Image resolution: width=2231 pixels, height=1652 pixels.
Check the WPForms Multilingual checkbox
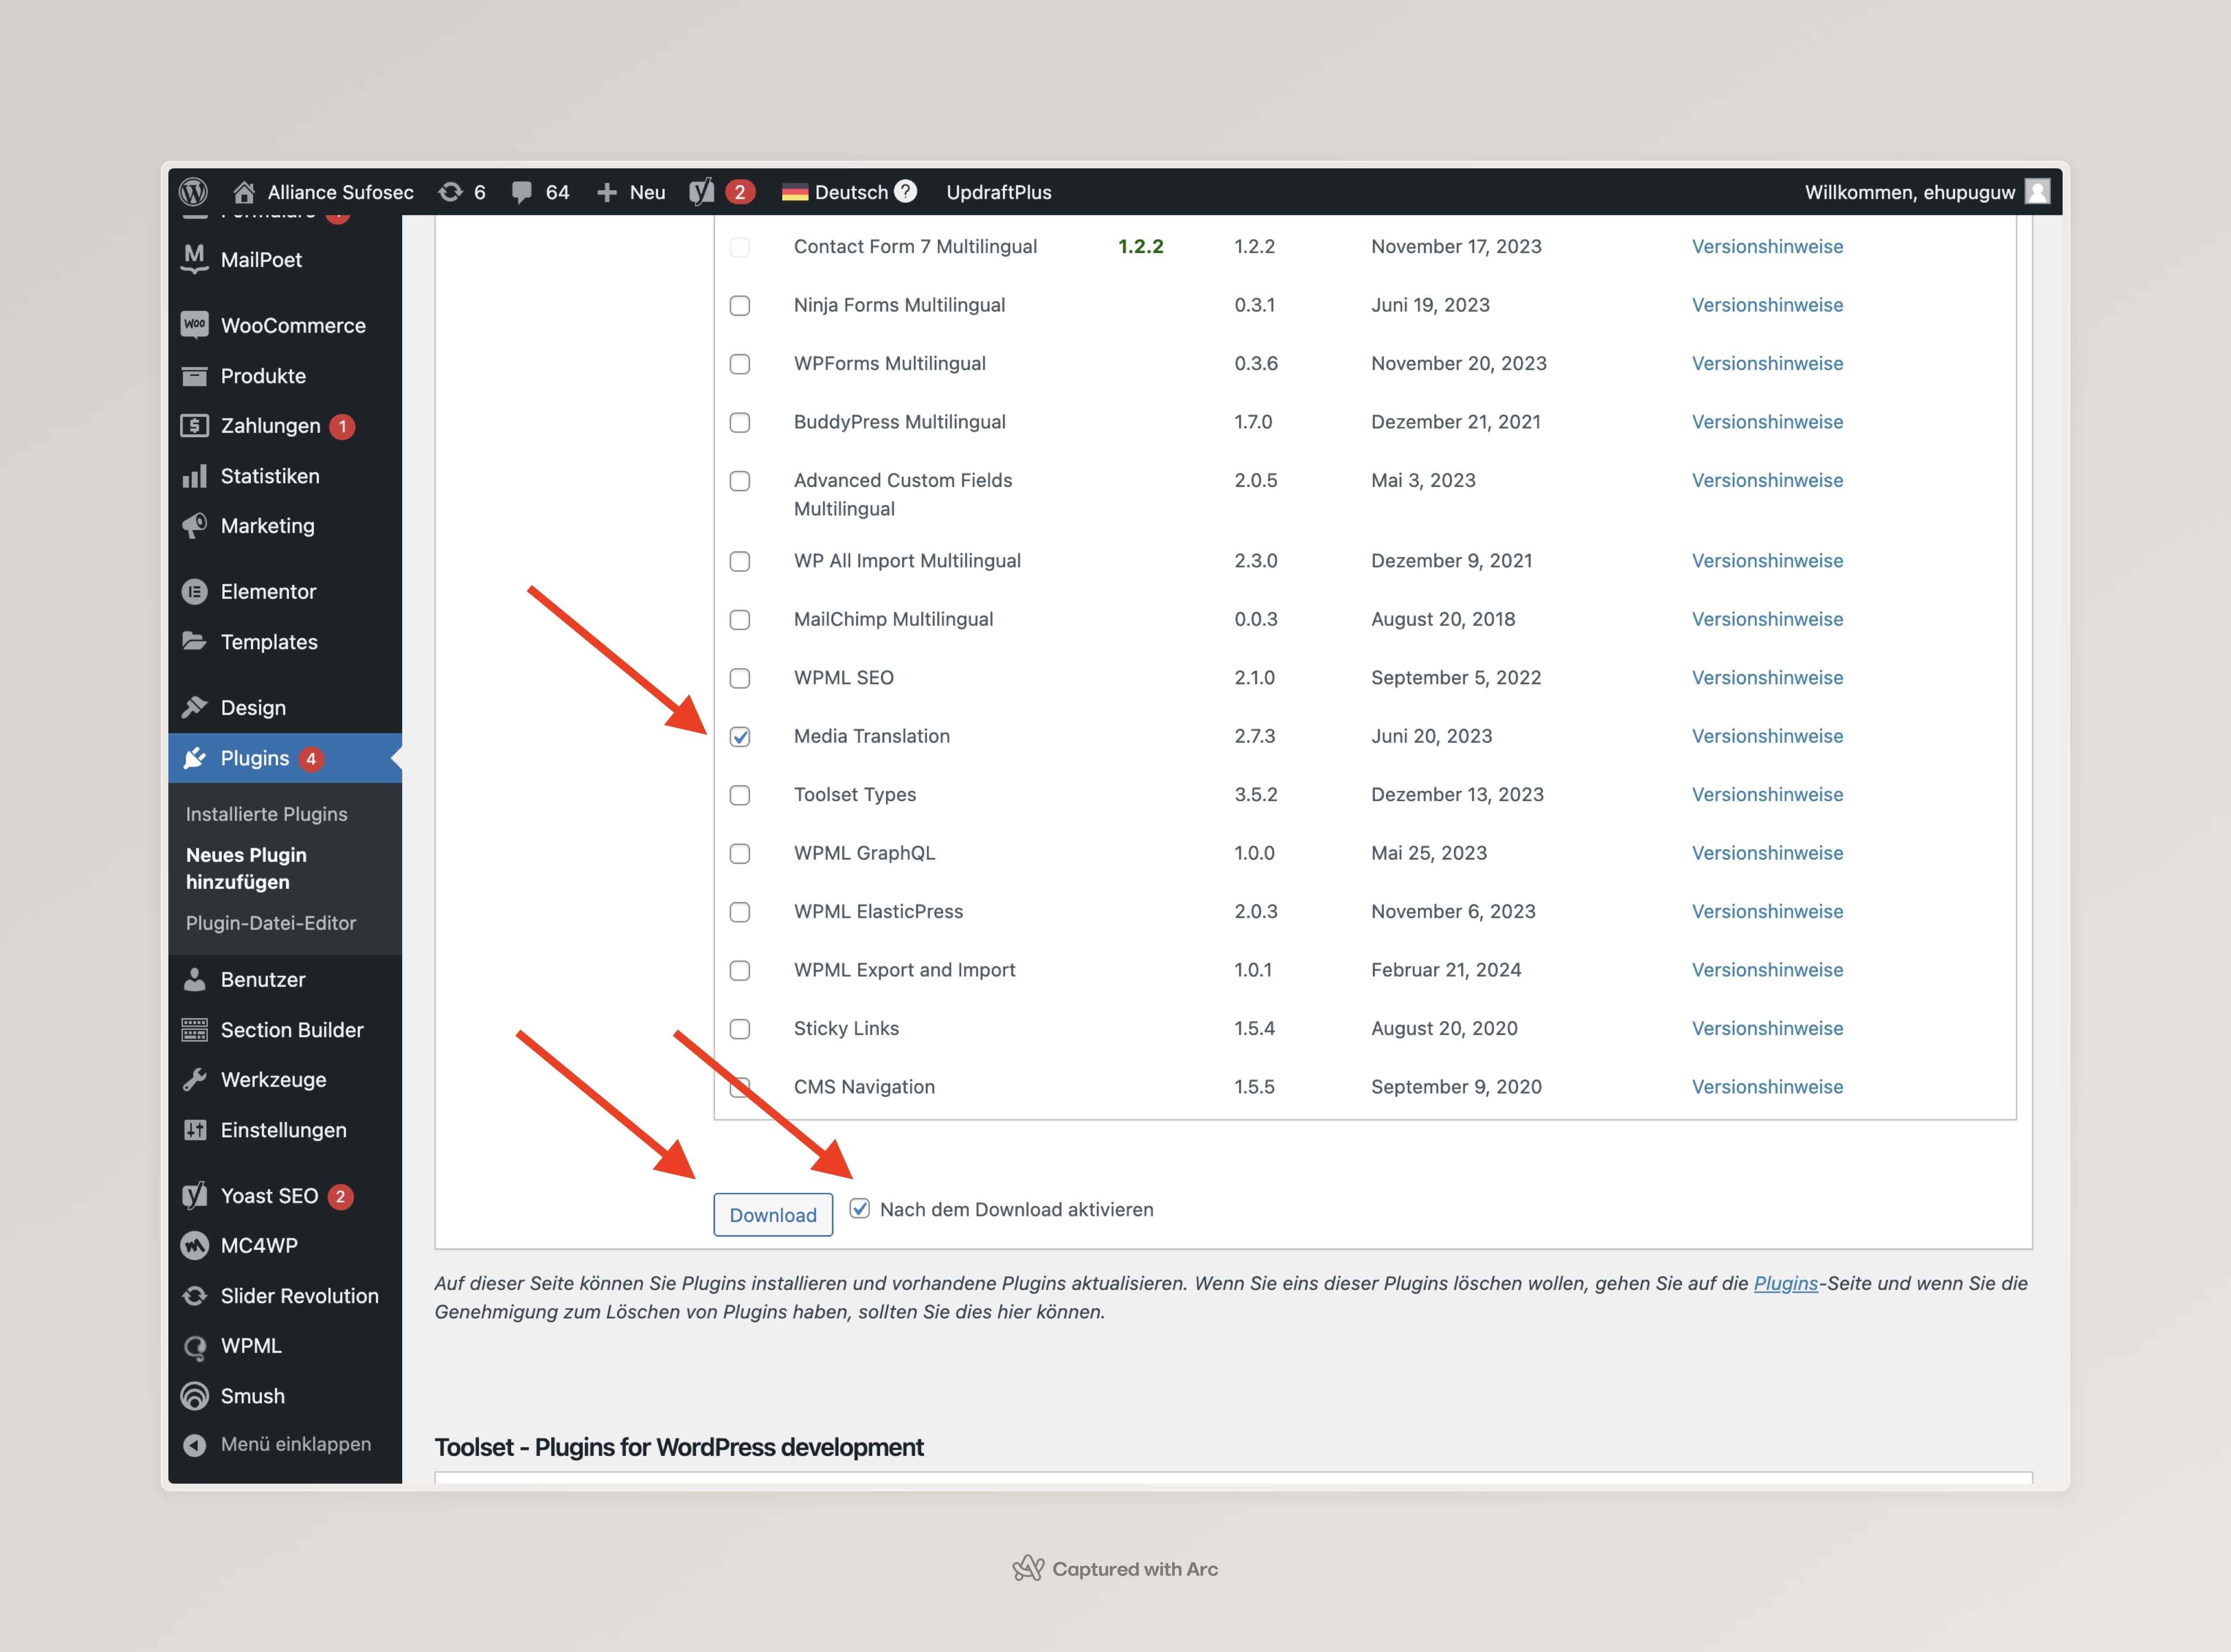point(740,364)
